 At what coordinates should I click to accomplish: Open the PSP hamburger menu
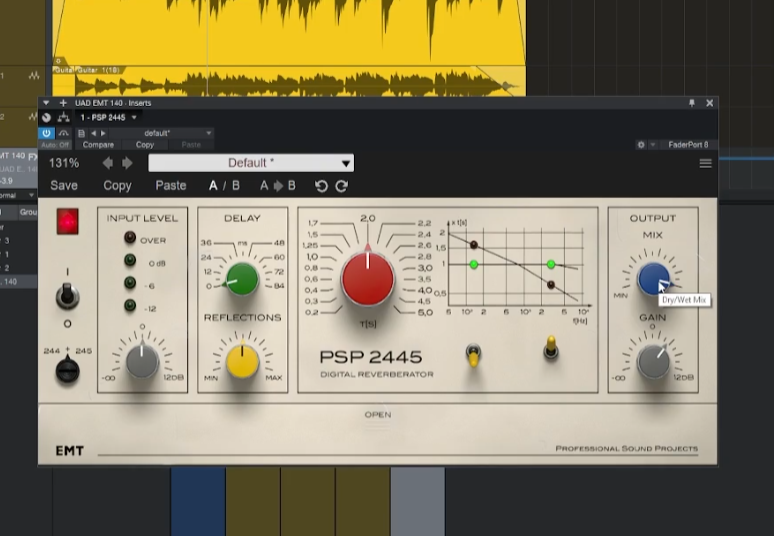(x=705, y=163)
